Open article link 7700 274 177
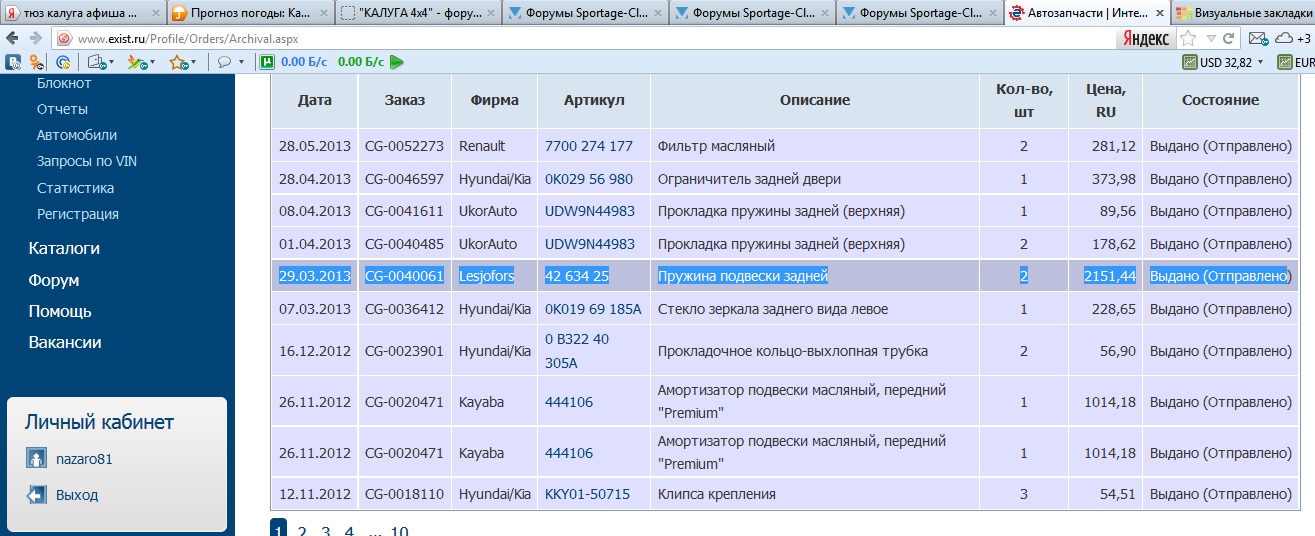Viewport: 1315px width, 536px height. click(588, 146)
